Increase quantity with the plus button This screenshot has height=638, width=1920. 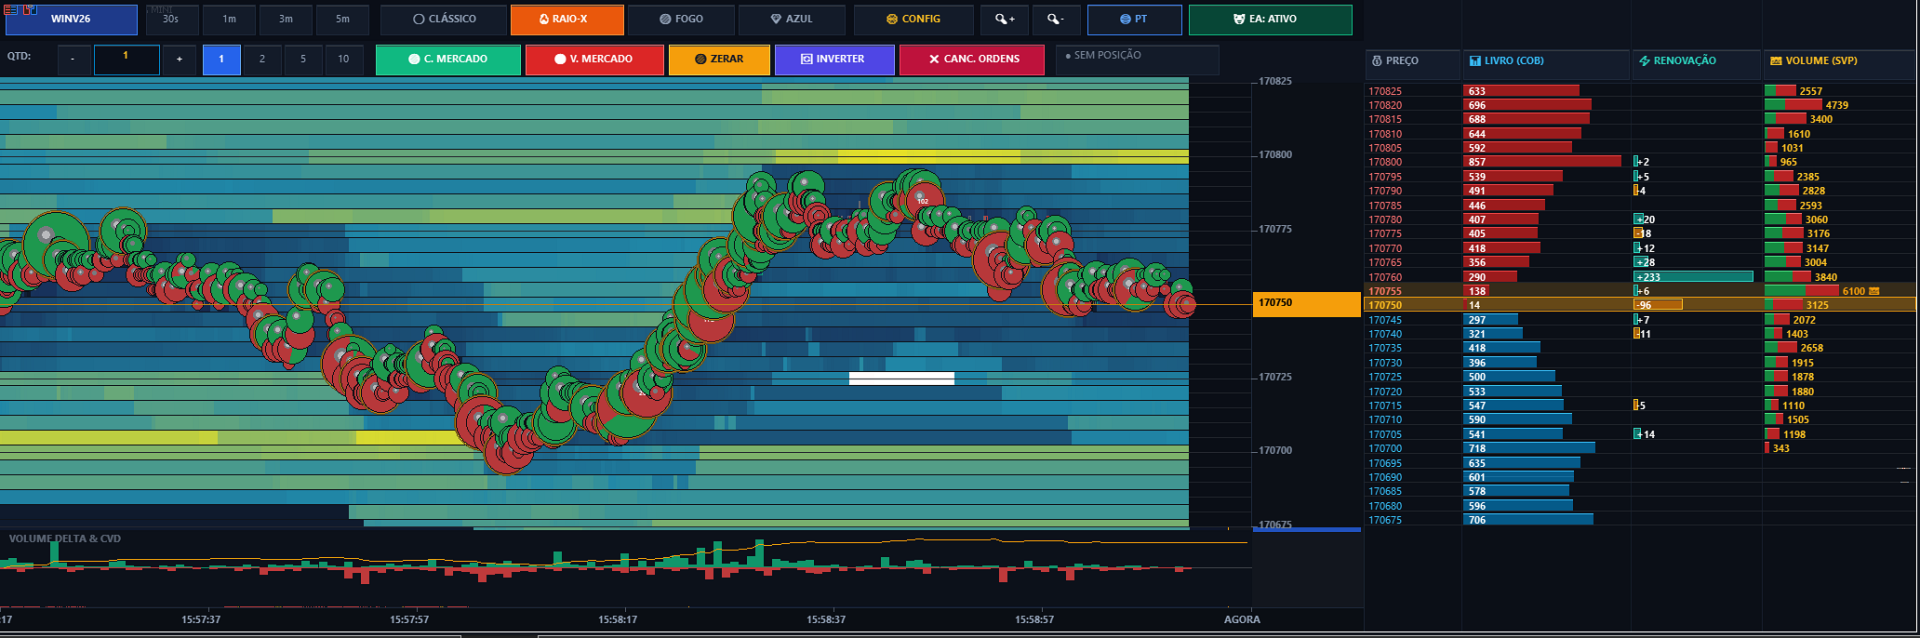[179, 59]
